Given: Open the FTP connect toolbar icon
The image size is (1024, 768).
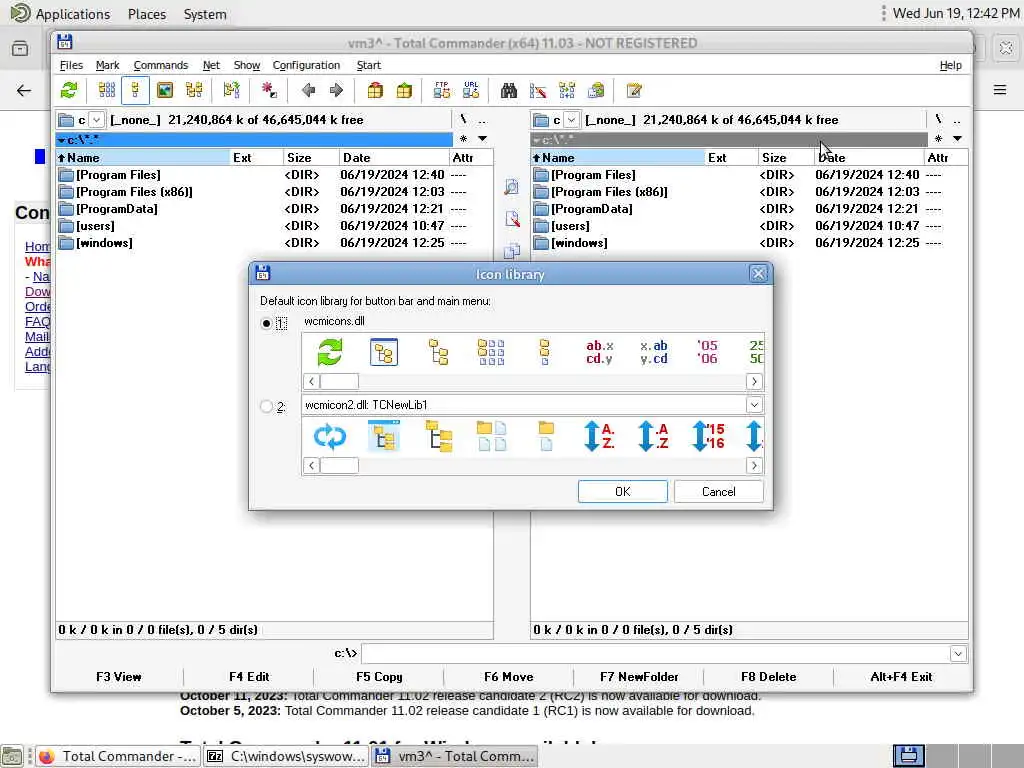Looking at the screenshot, I should (441, 90).
